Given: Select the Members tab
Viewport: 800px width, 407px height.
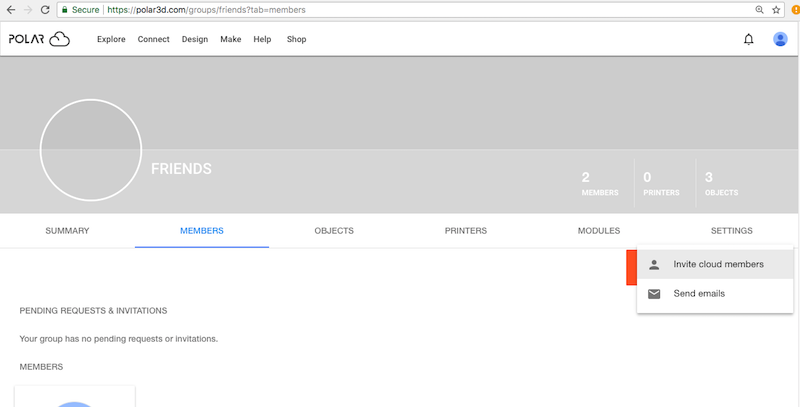Looking at the screenshot, I should [x=202, y=231].
